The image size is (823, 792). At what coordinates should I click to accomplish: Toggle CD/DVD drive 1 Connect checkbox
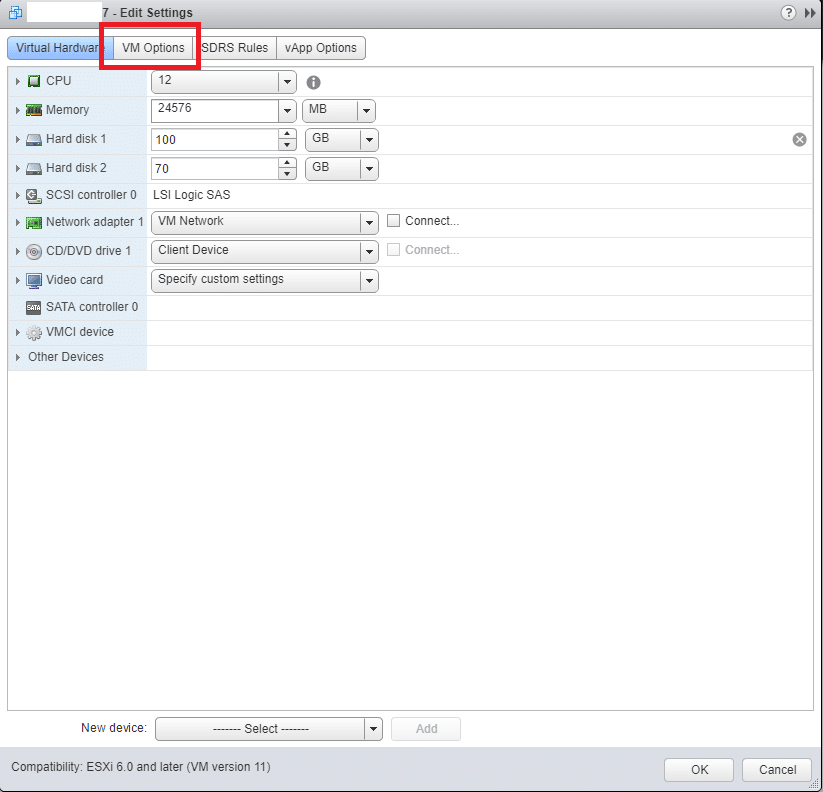pyautogui.click(x=393, y=249)
